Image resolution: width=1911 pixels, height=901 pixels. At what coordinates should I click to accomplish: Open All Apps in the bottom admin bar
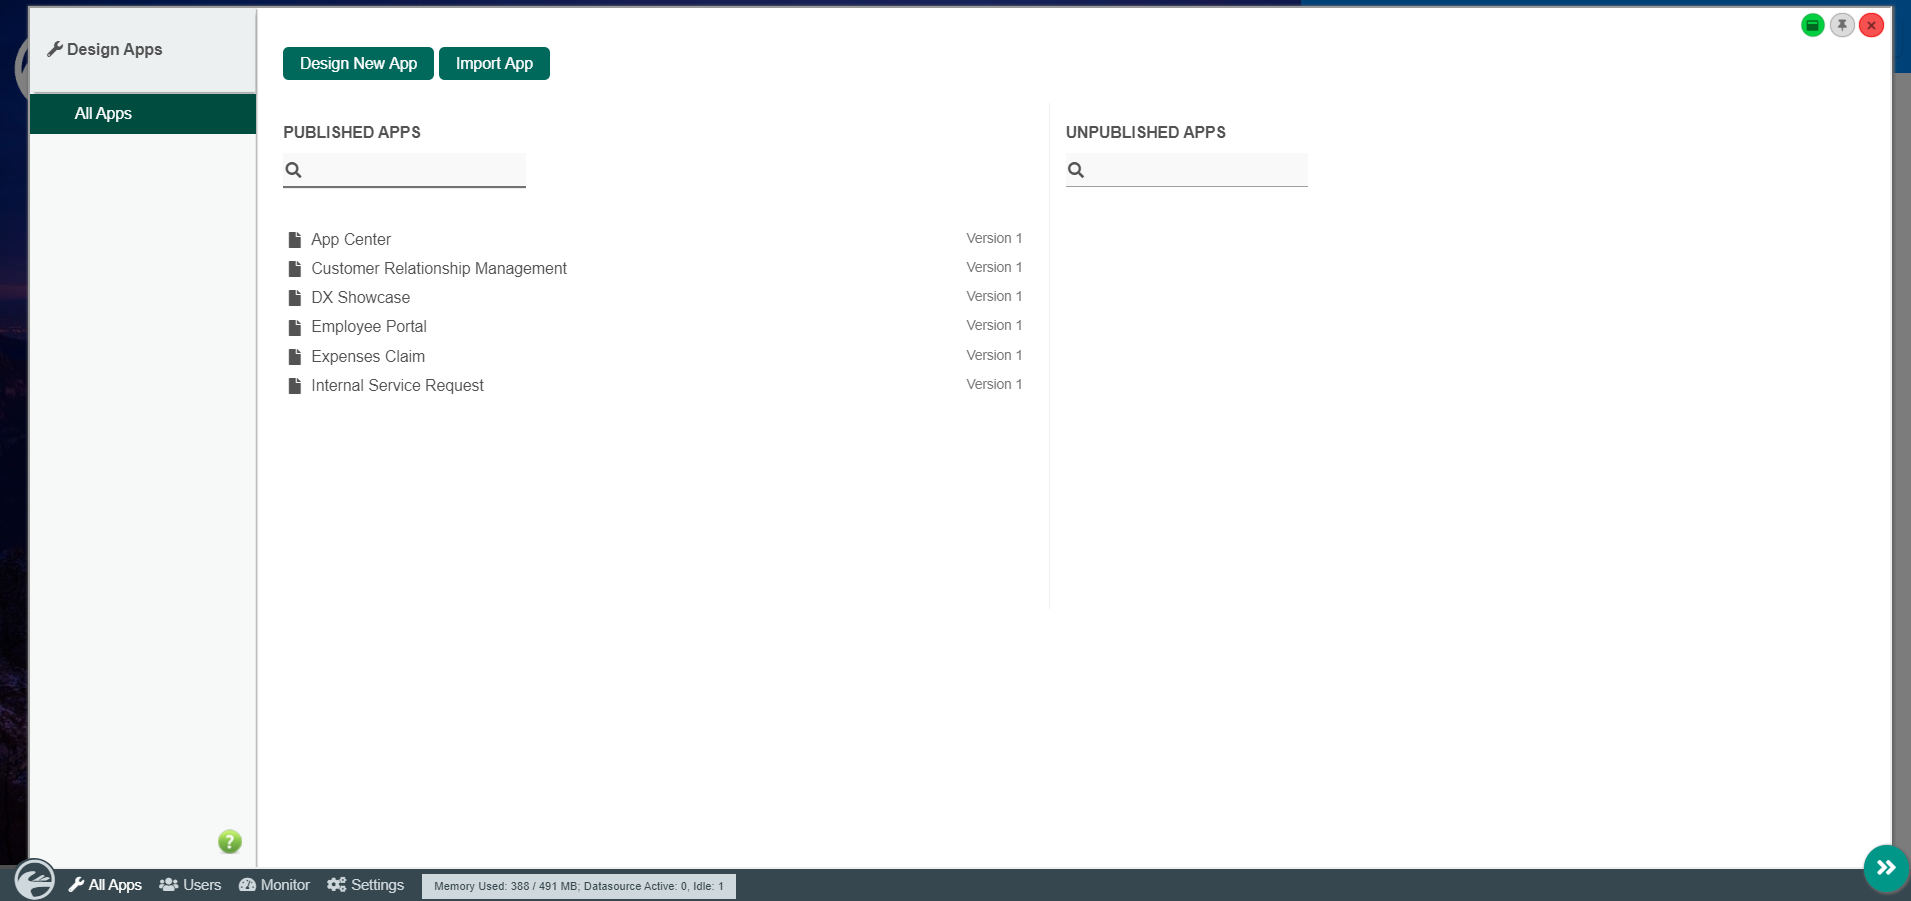[105, 885]
